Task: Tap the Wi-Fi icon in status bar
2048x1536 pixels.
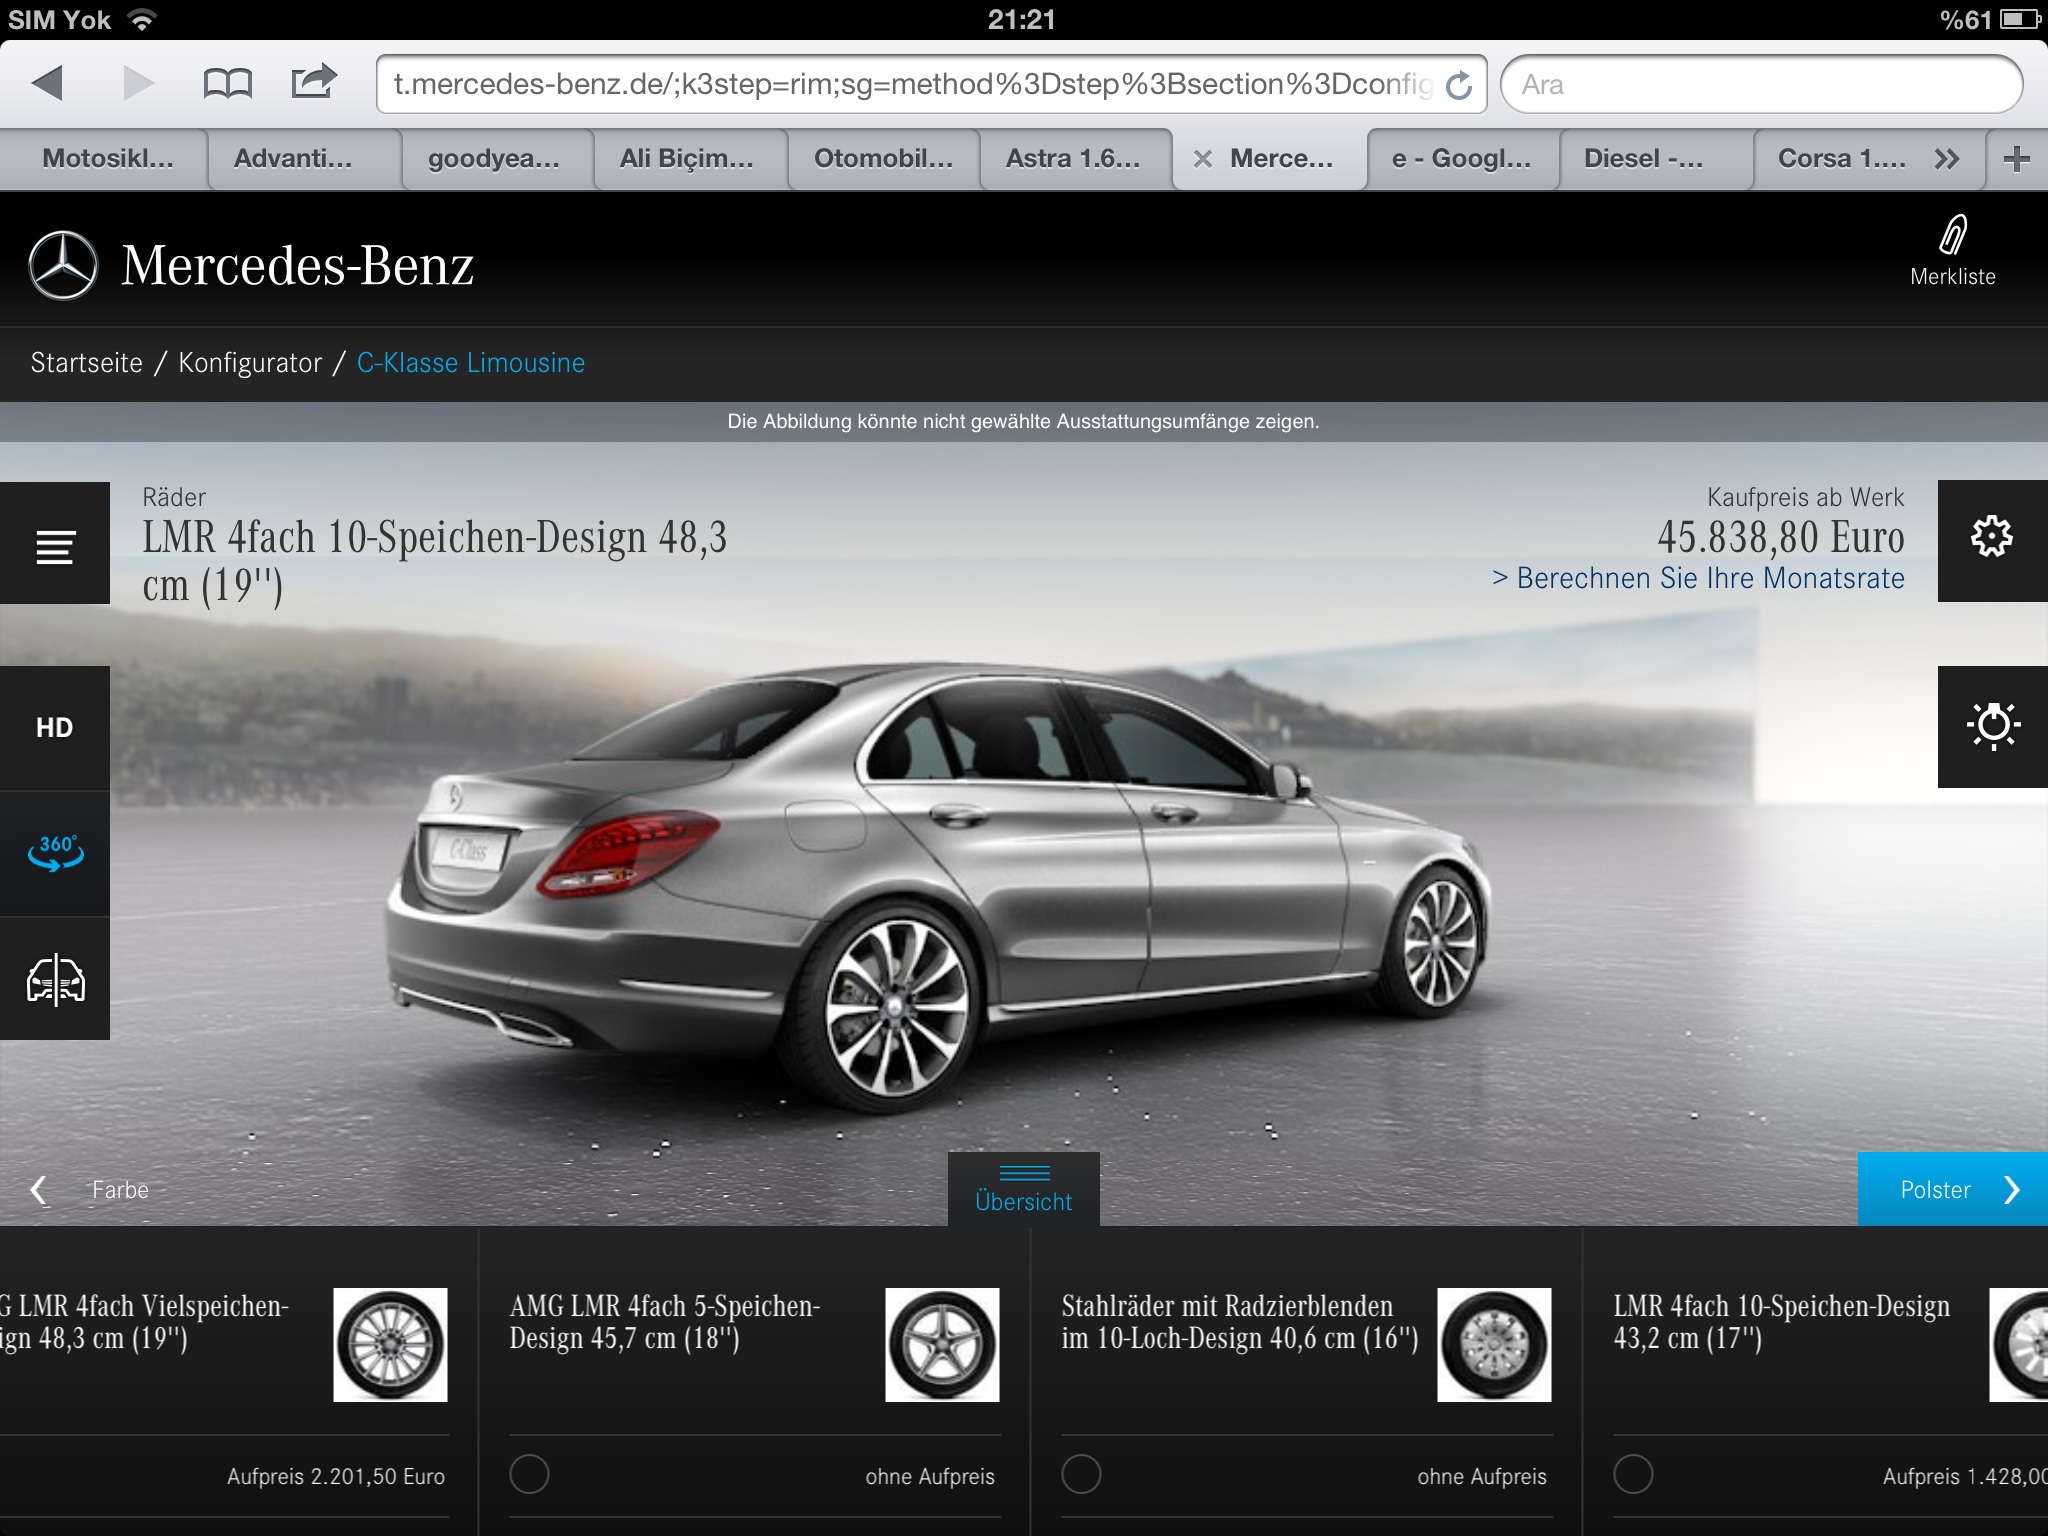Action: coord(143,19)
